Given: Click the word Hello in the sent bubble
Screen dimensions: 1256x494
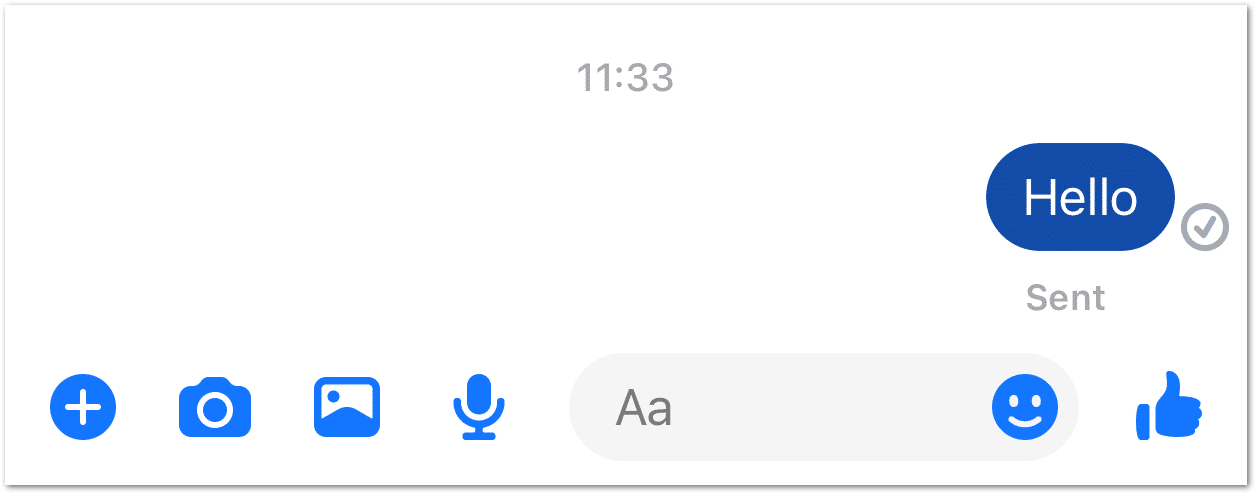Looking at the screenshot, I should [1081, 198].
